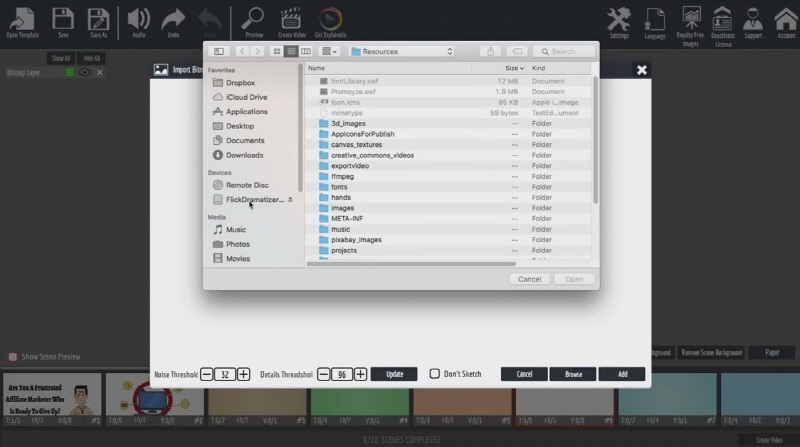Select scene #1 thumbnail in timeline

(x=52, y=399)
